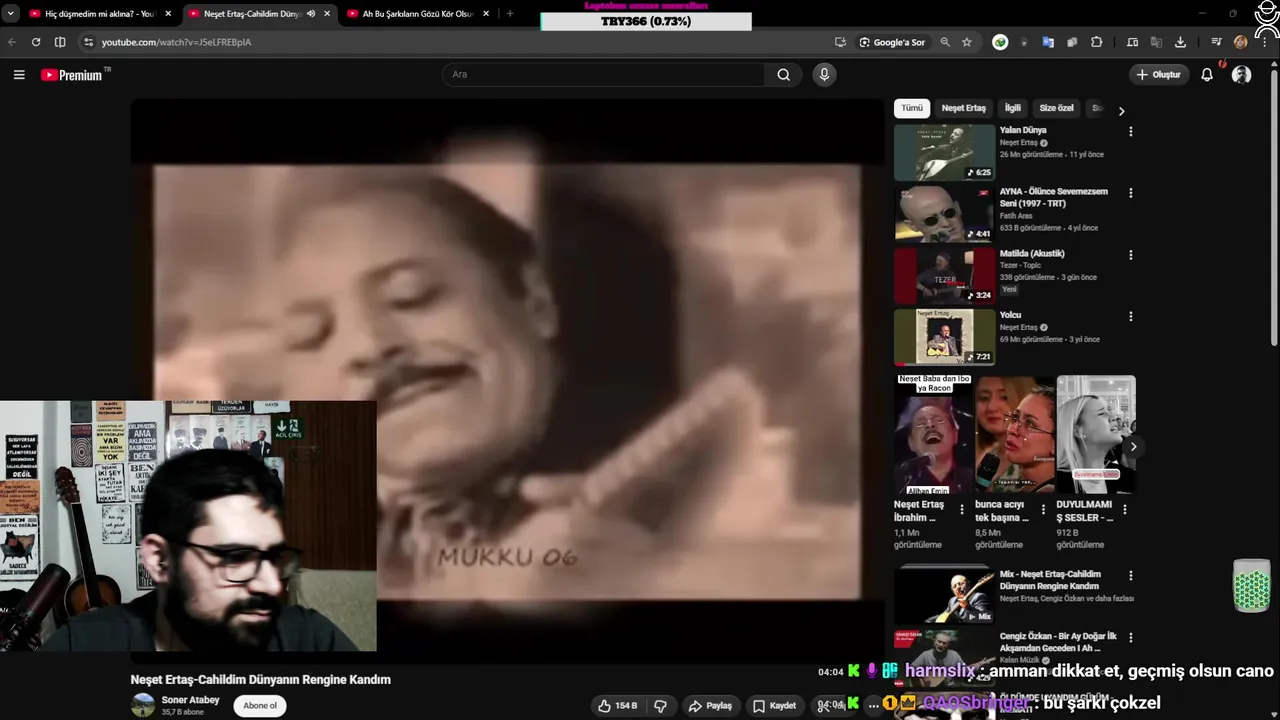Click the Google Translate extension icon
Viewport: 1280px width, 720px height.
click(x=1048, y=42)
